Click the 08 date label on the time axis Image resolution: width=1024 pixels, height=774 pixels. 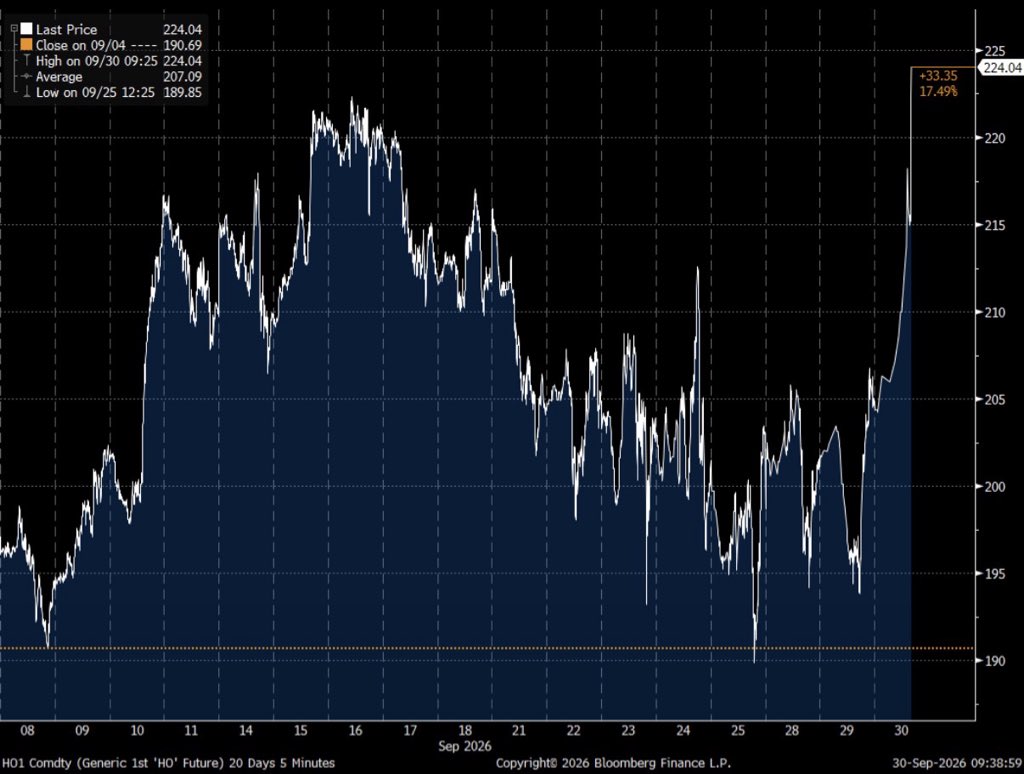point(27,730)
